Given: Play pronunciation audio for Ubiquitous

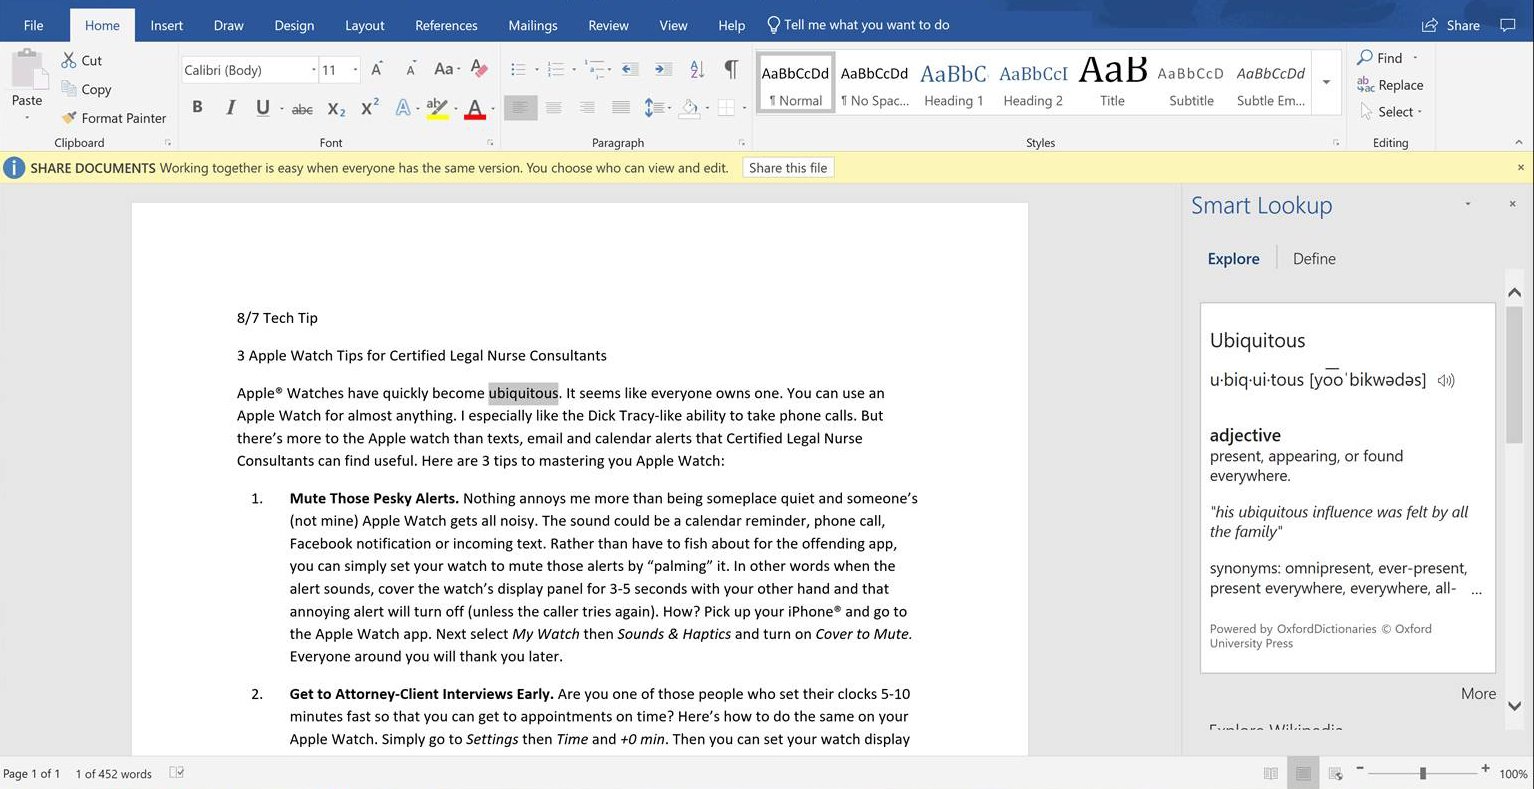Looking at the screenshot, I should [1446, 380].
